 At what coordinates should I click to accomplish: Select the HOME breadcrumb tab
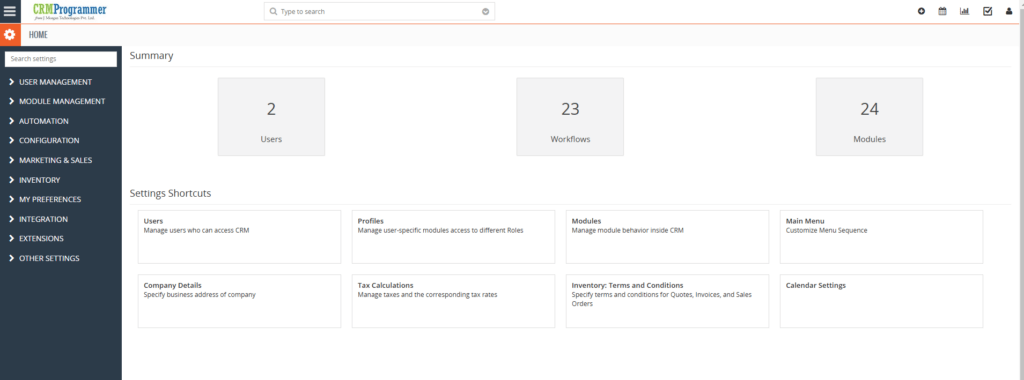(38, 35)
